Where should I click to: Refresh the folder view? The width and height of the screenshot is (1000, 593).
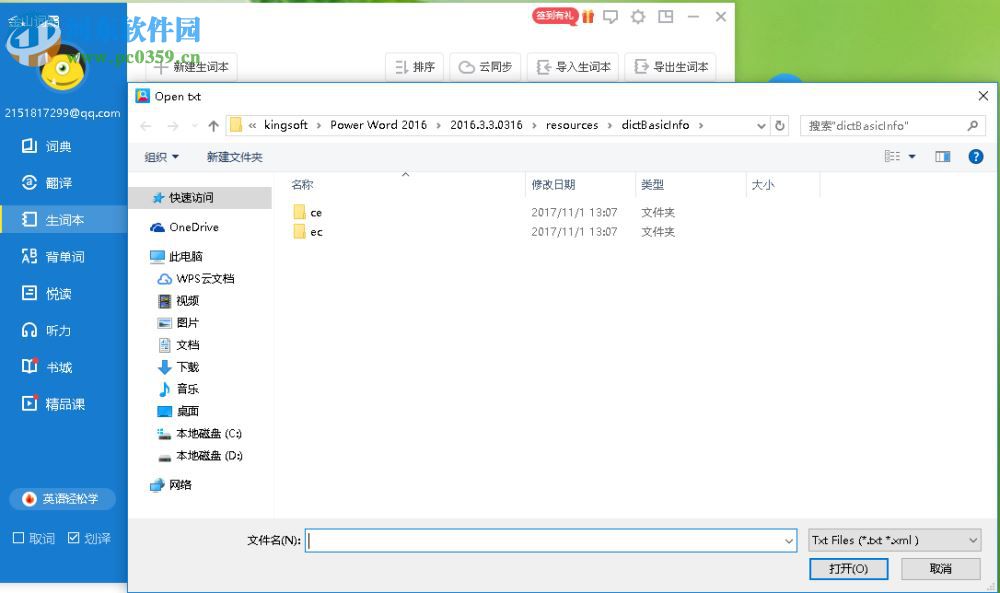pyautogui.click(x=779, y=126)
